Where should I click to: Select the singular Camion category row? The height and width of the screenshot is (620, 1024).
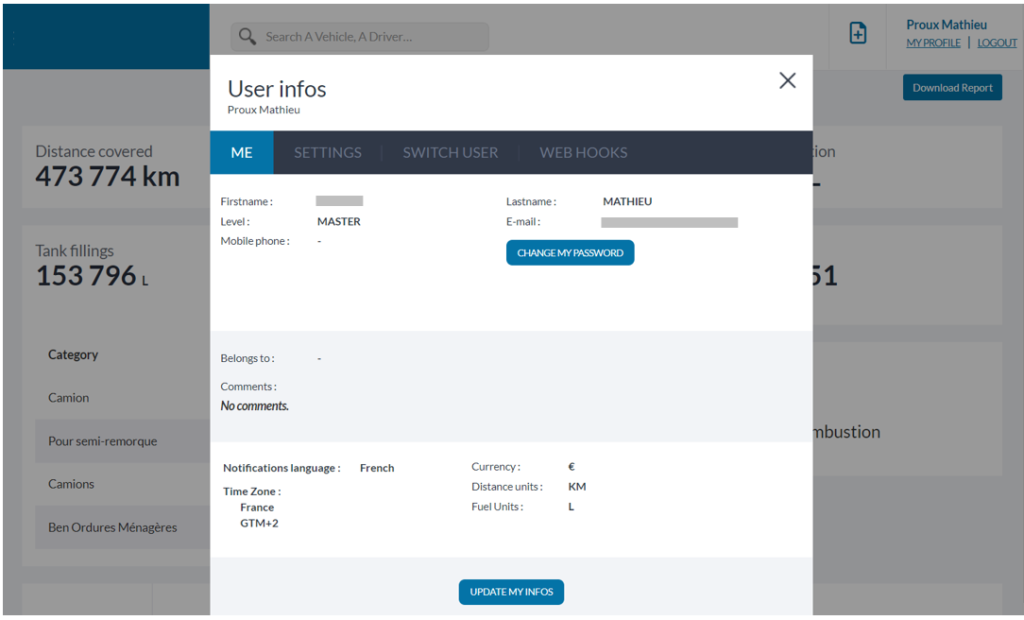69,398
